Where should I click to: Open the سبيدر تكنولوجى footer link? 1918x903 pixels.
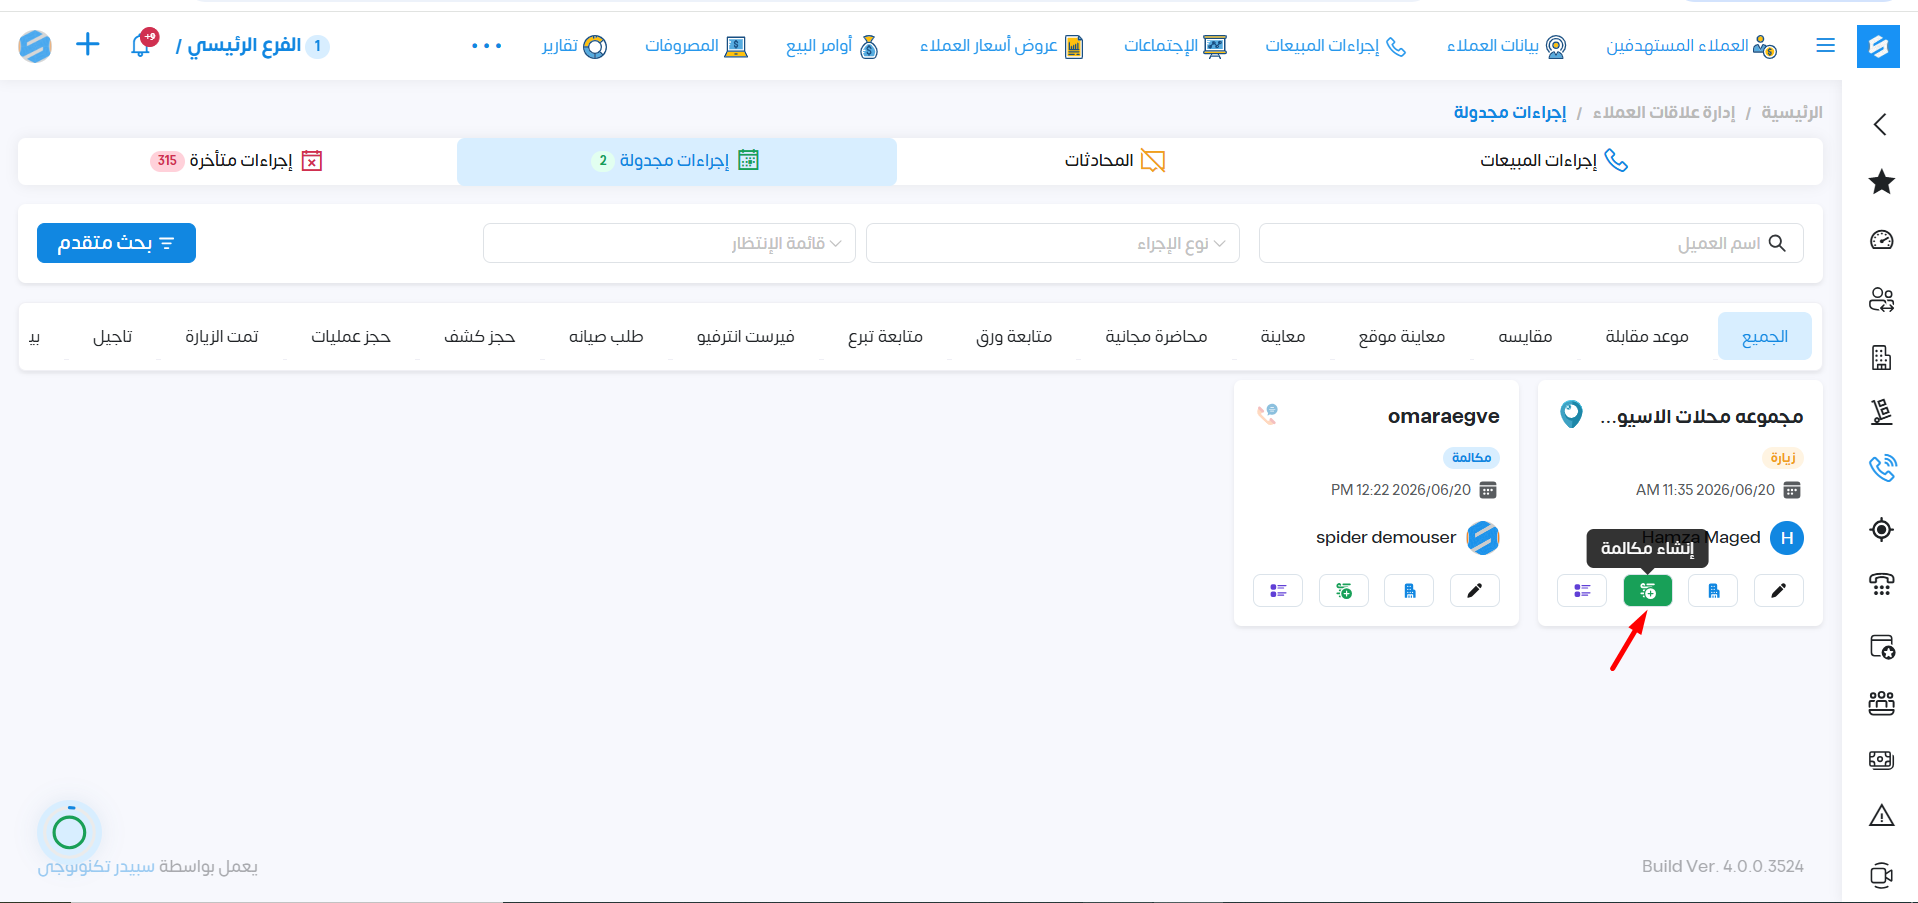tap(96, 866)
